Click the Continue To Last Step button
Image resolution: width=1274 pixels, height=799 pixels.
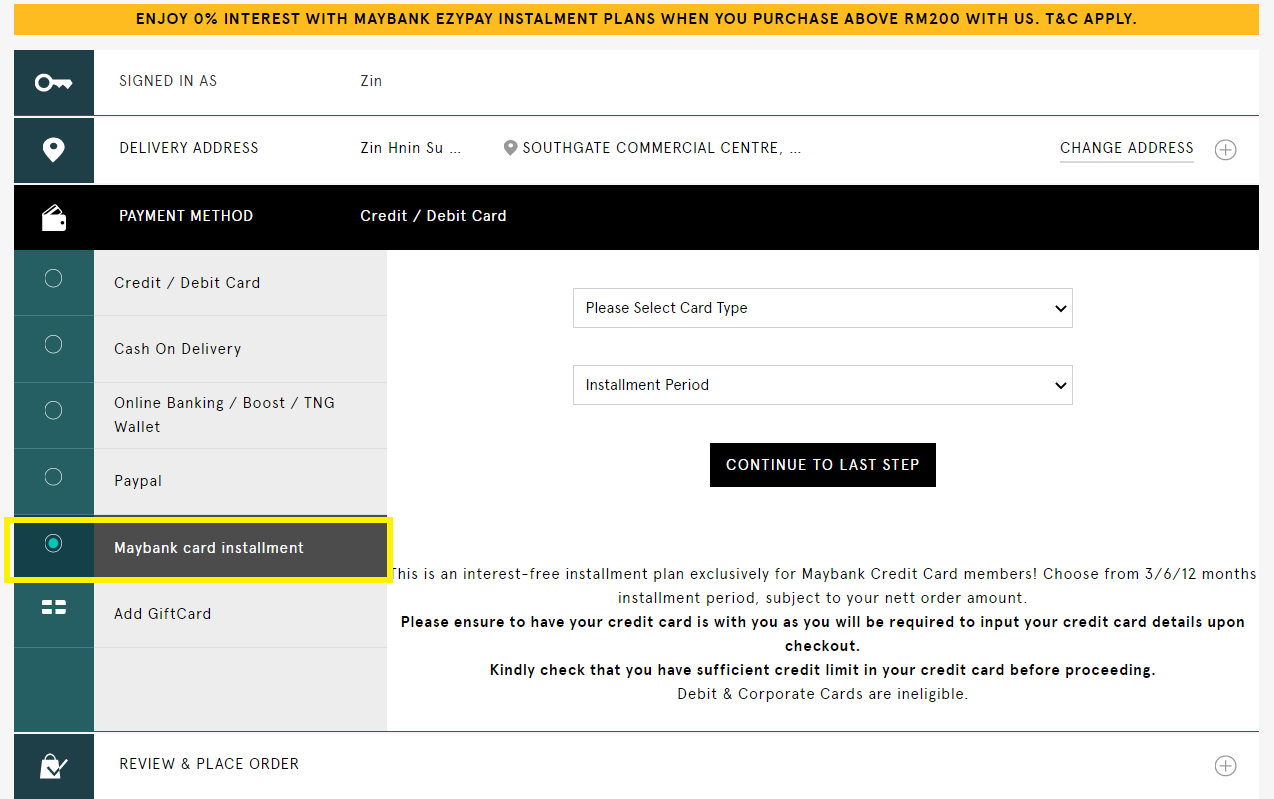pyautogui.click(x=822, y=465)
